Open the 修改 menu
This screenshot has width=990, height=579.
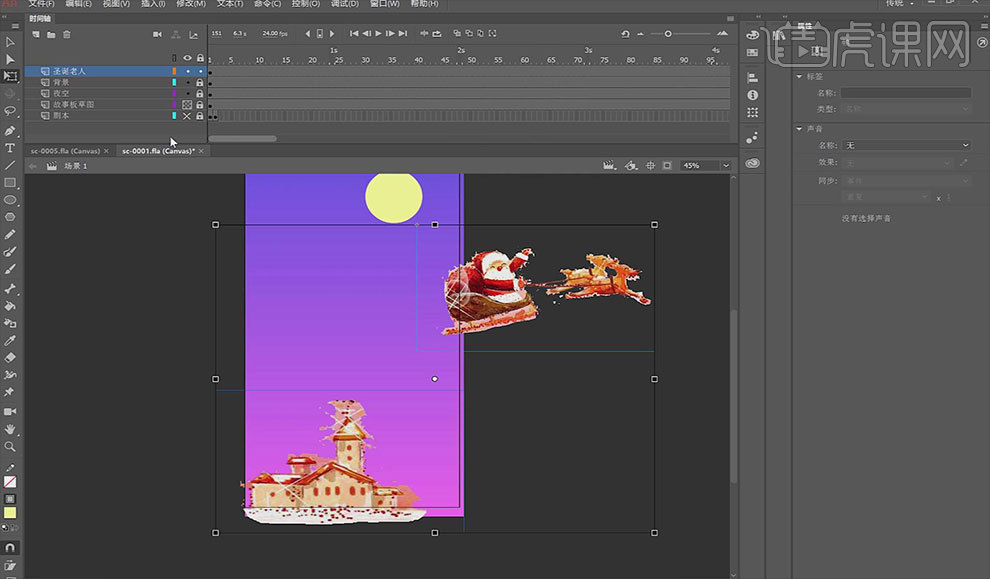point(191,3)
